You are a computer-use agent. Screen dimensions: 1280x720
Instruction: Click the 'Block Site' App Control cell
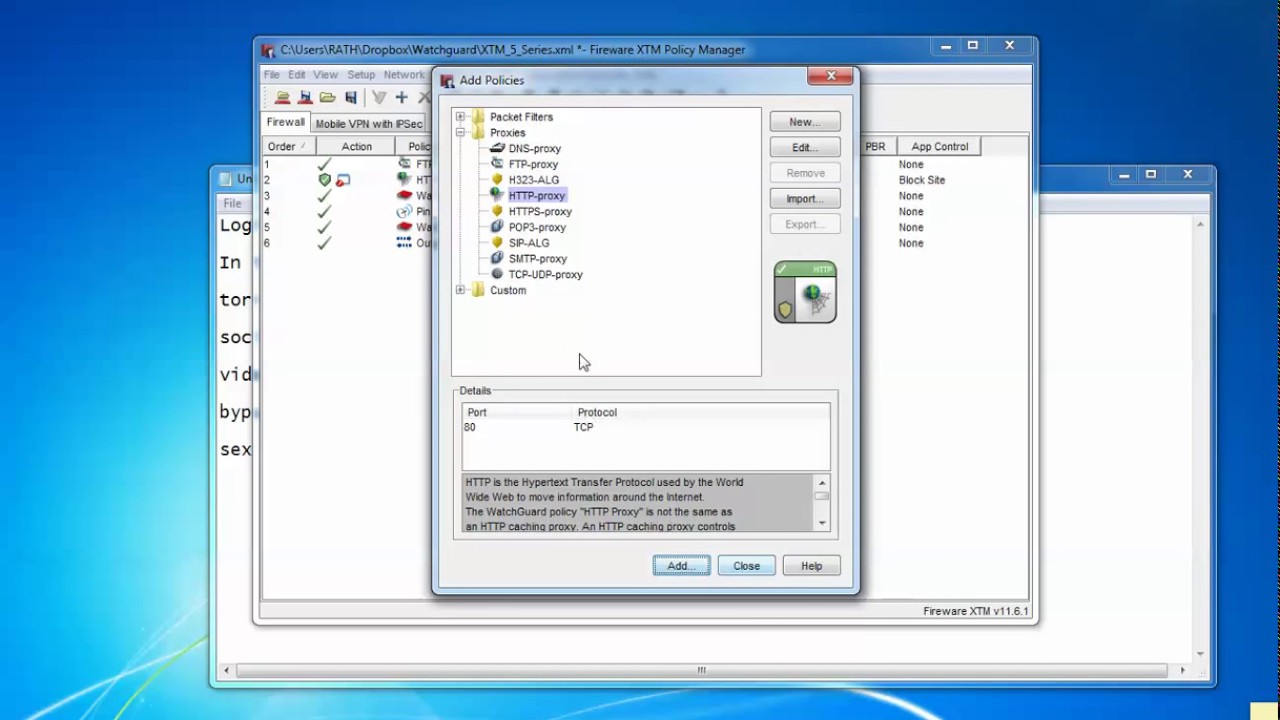(922, 180)
